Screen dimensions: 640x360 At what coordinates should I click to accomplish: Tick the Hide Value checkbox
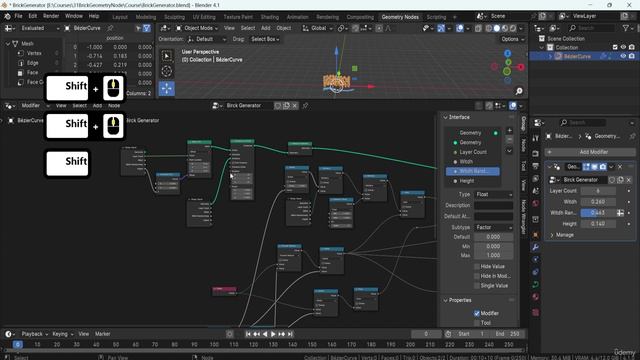477,267
